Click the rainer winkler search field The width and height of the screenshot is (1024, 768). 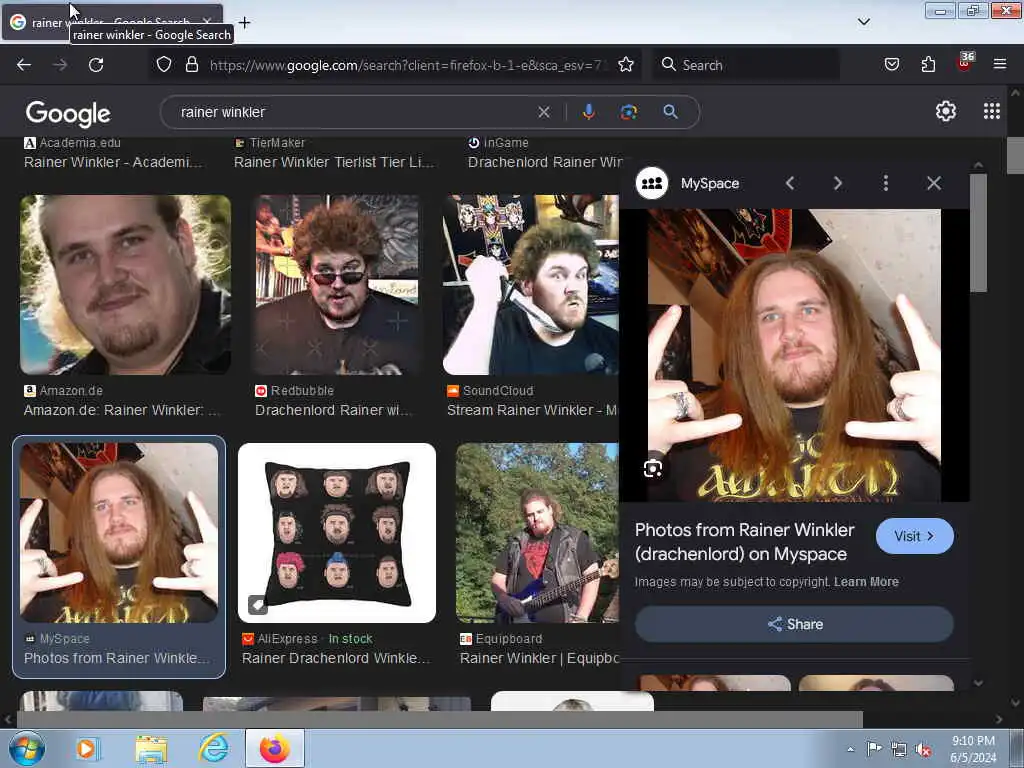353,112
